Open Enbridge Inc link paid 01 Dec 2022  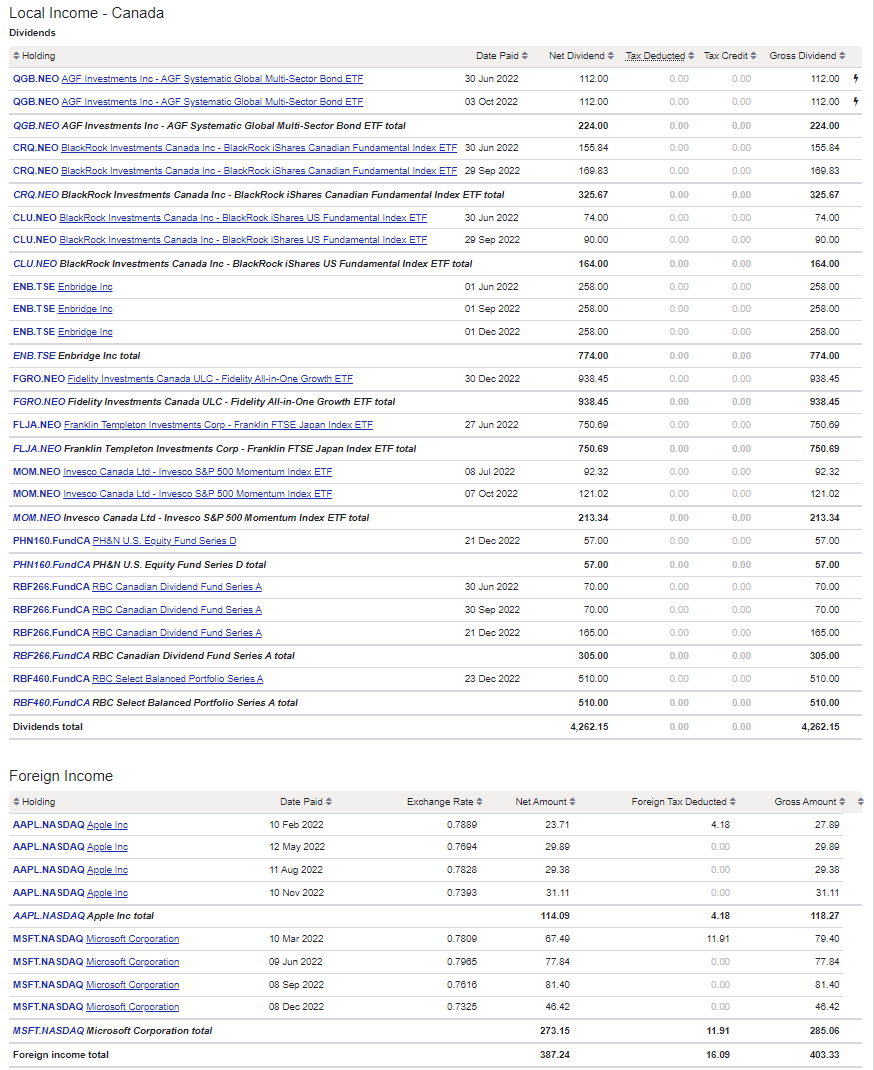[x=85, y=332]
